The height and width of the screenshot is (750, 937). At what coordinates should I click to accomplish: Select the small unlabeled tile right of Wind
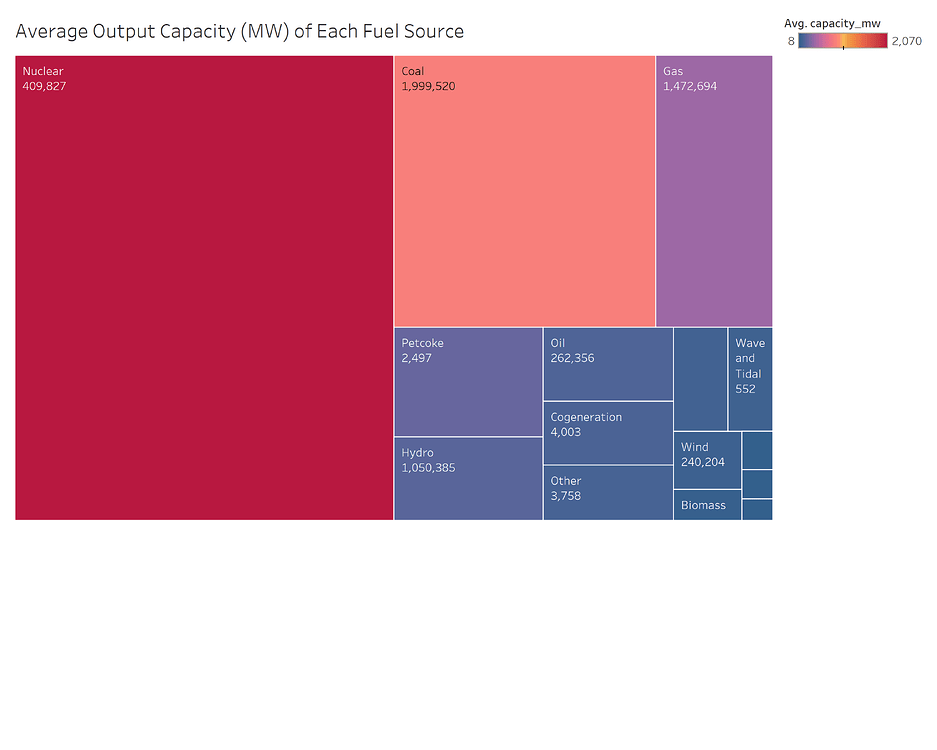click(x=757, y=450)
